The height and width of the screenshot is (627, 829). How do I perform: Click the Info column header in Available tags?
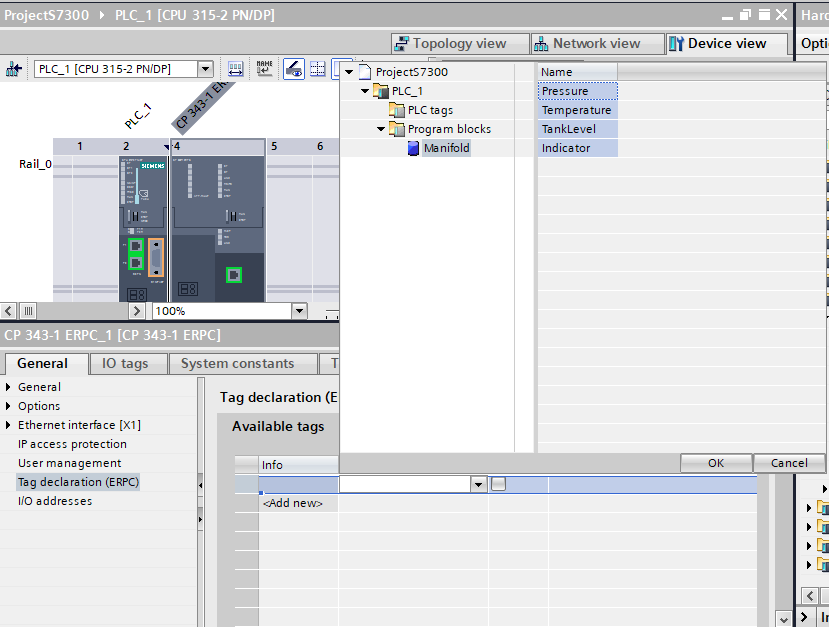tap(299, 465)
